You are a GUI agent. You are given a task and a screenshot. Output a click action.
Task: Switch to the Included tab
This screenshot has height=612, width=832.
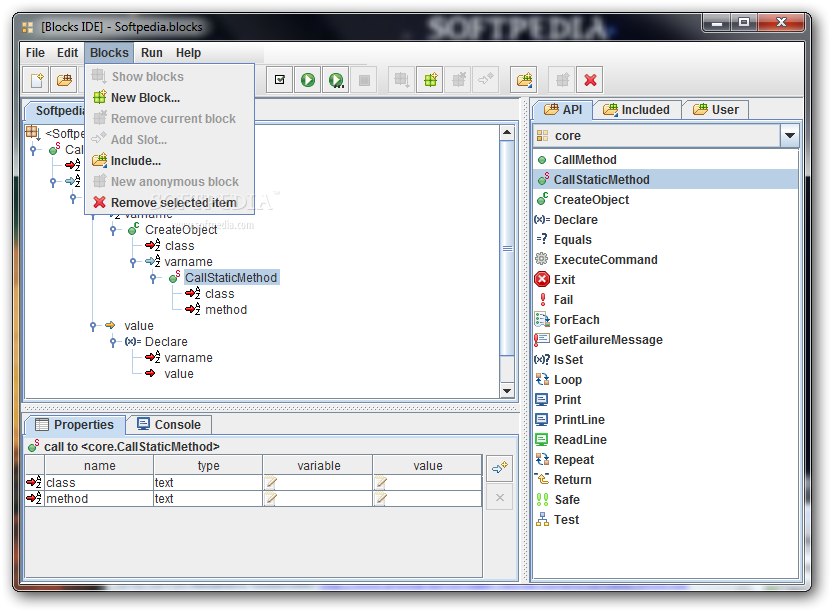click(x=636, y=110)
